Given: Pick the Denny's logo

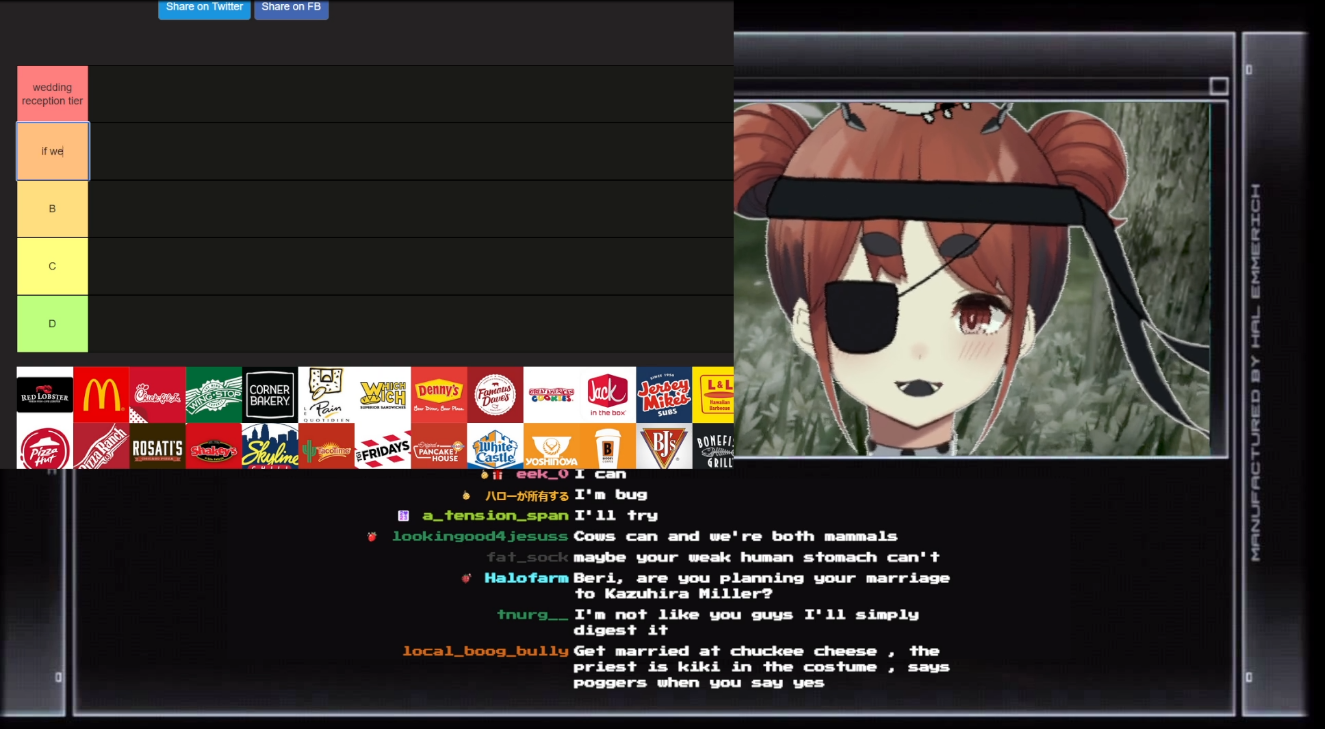Looking at the screenshot, I should point(439,395).
